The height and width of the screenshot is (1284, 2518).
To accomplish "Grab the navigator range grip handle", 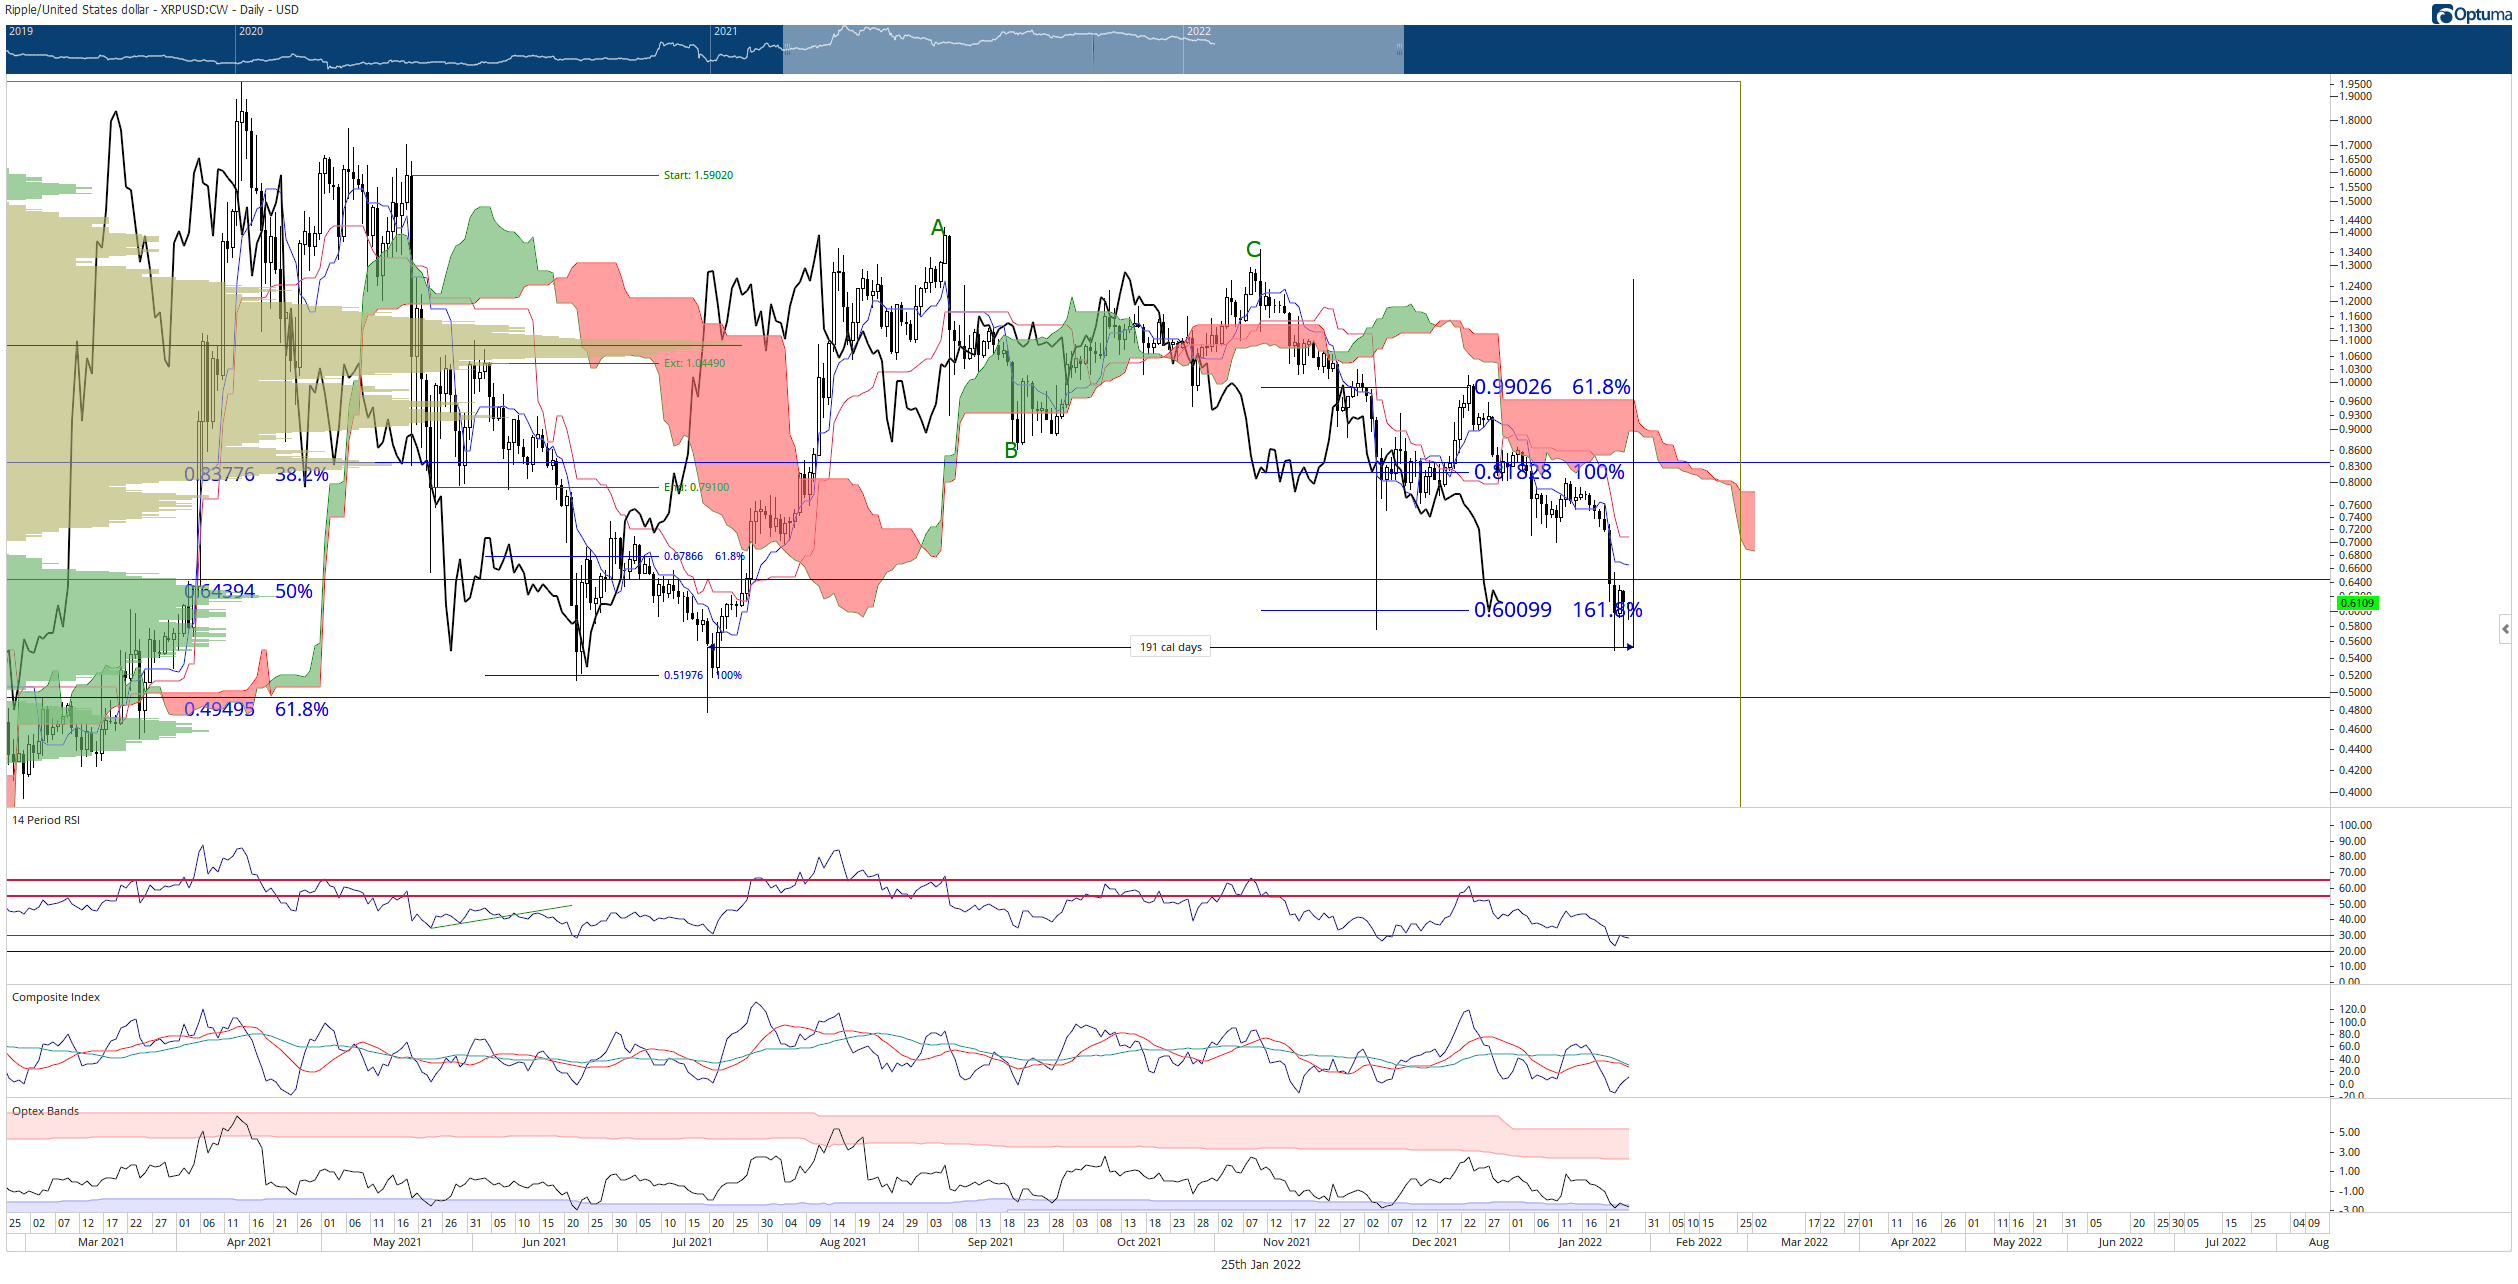I will tap(1399, 49).
